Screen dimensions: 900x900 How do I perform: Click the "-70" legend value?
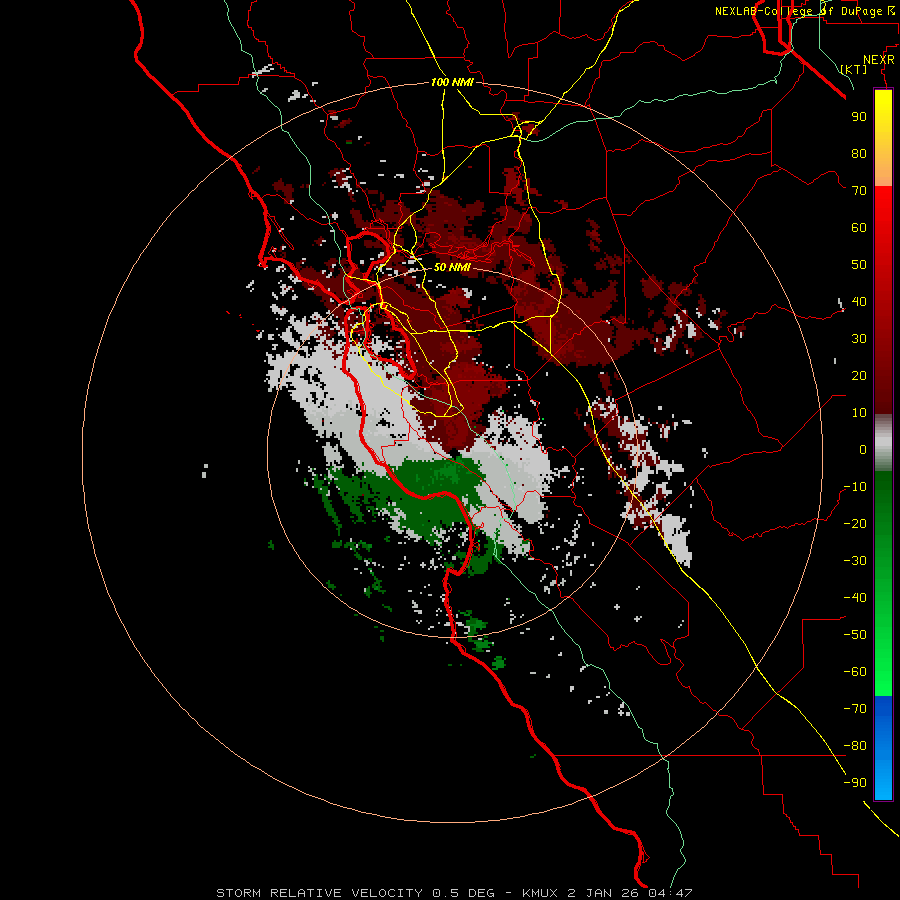click(855, 709)
